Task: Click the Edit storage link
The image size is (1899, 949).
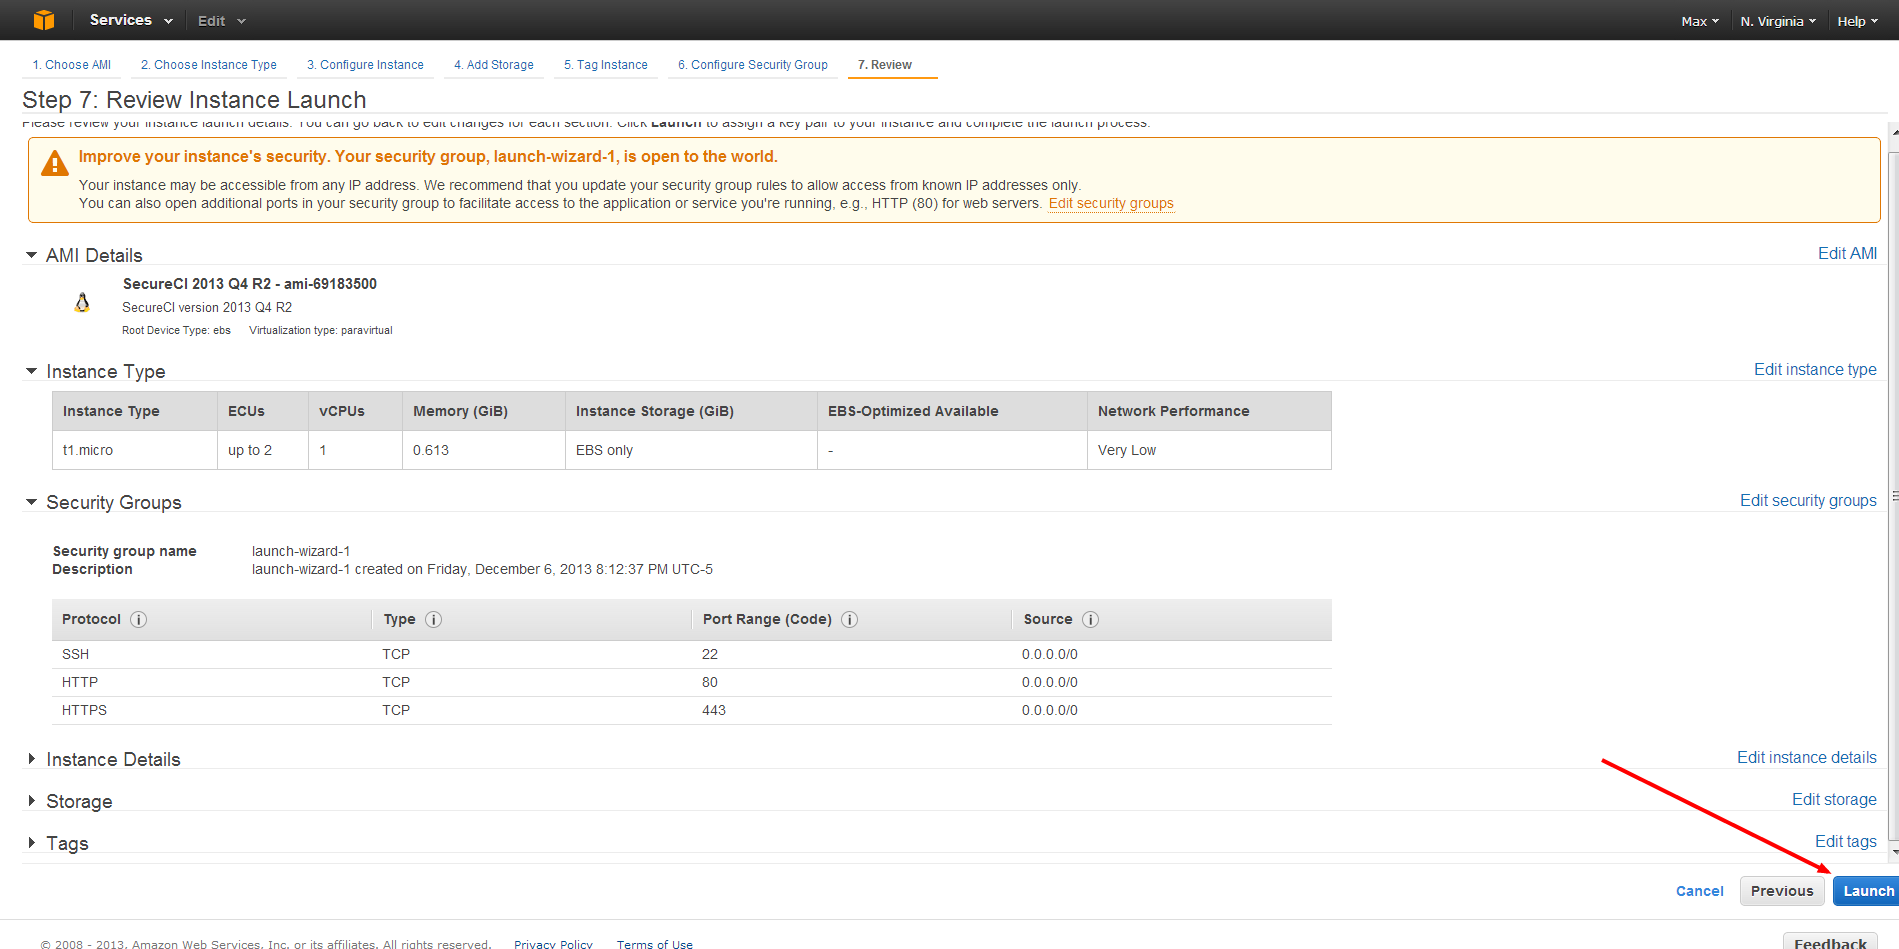Action: point(1834,800)
